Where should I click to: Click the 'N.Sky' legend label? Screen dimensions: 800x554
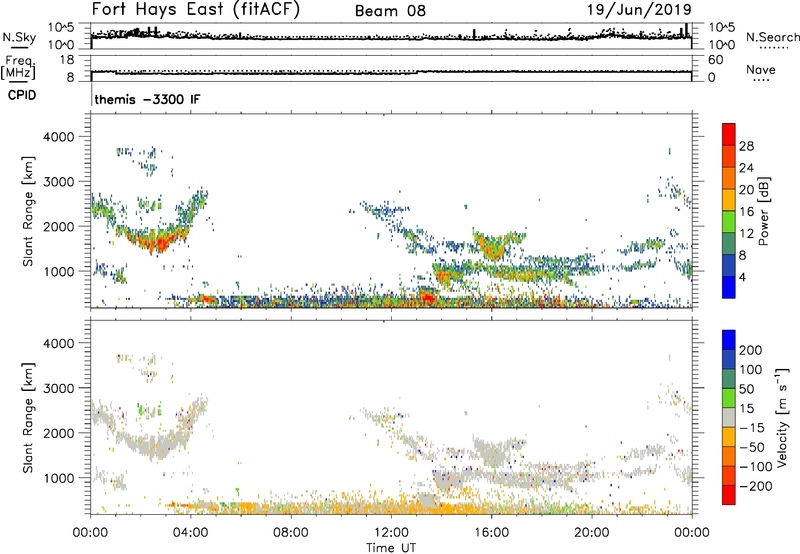tap(19, 37)
